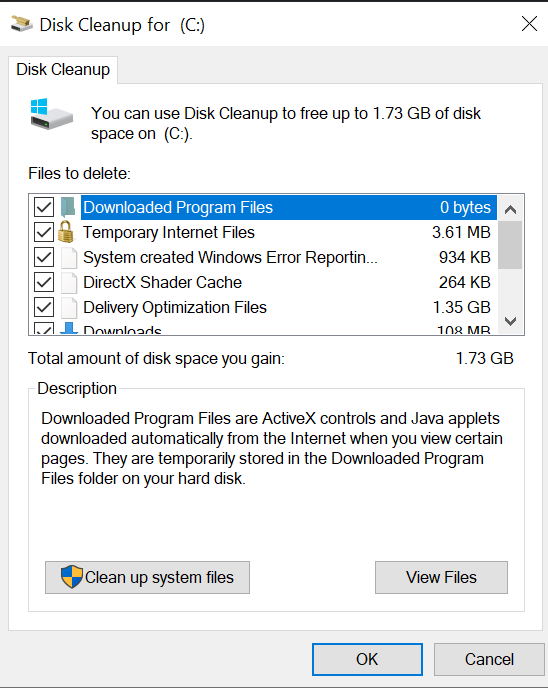
Task: Click the Clean up system files button
Action: pos(147,577)
